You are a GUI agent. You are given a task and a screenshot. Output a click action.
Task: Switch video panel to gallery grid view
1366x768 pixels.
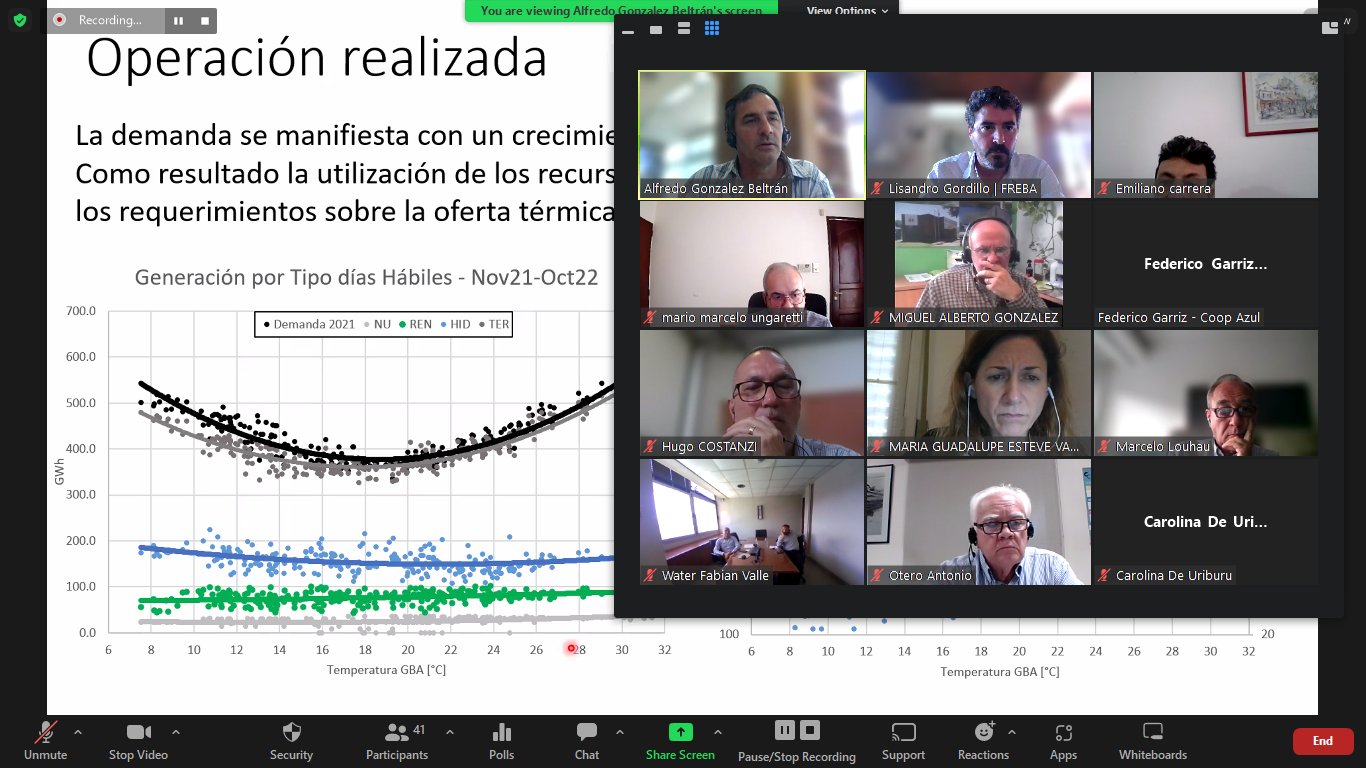click(x=712, y=29)
